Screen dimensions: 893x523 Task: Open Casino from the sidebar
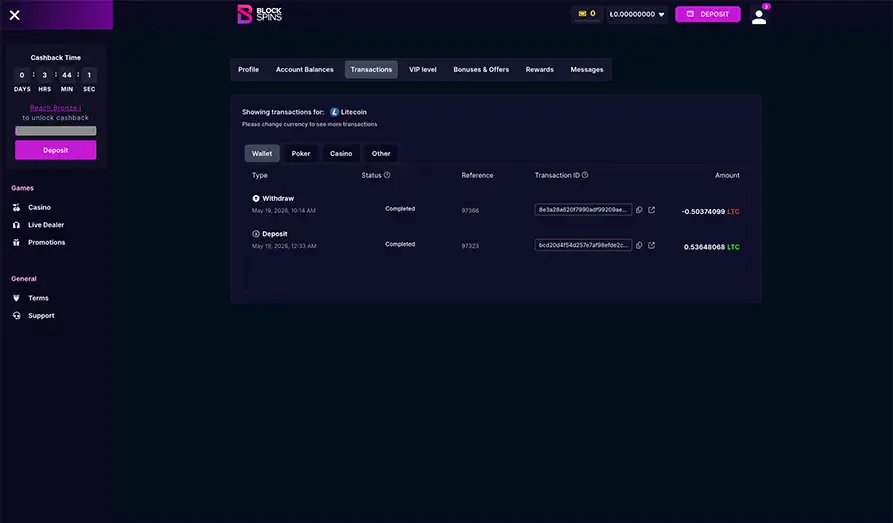[39, 207]
